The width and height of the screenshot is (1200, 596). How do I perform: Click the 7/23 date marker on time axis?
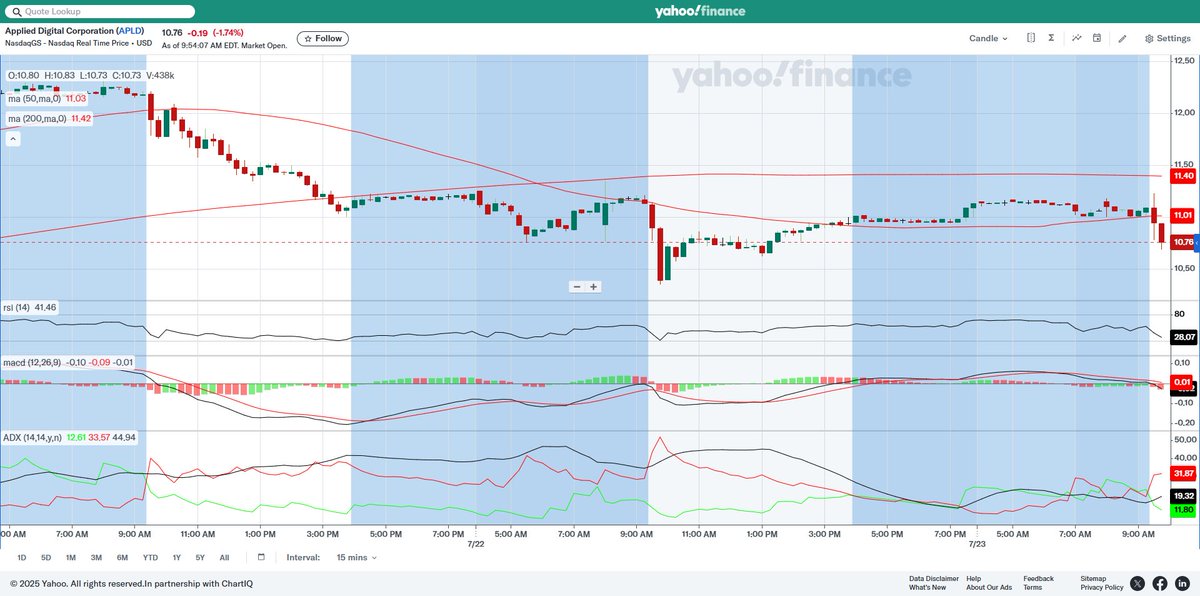pyautogui.click(x=977, y=544)
